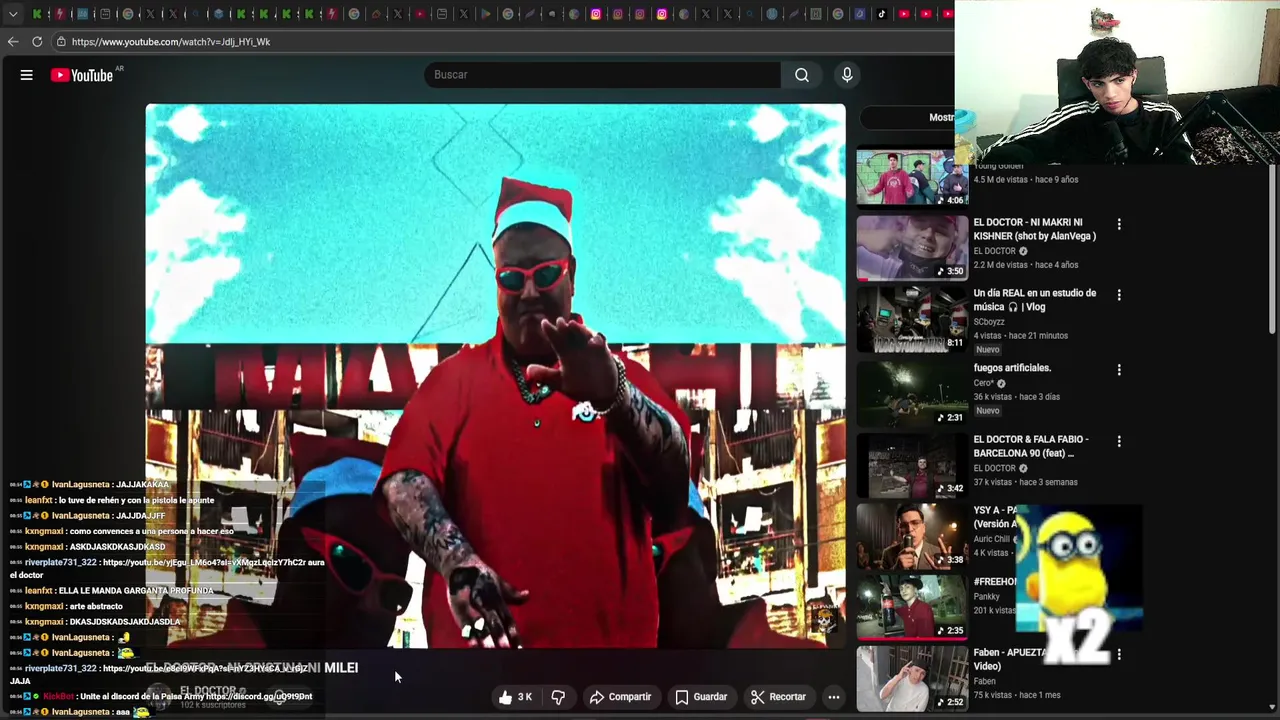Open #FREEHO Pankky video thumbnail
Screen dimensions: 1280x720
click(x=912, y=607)
